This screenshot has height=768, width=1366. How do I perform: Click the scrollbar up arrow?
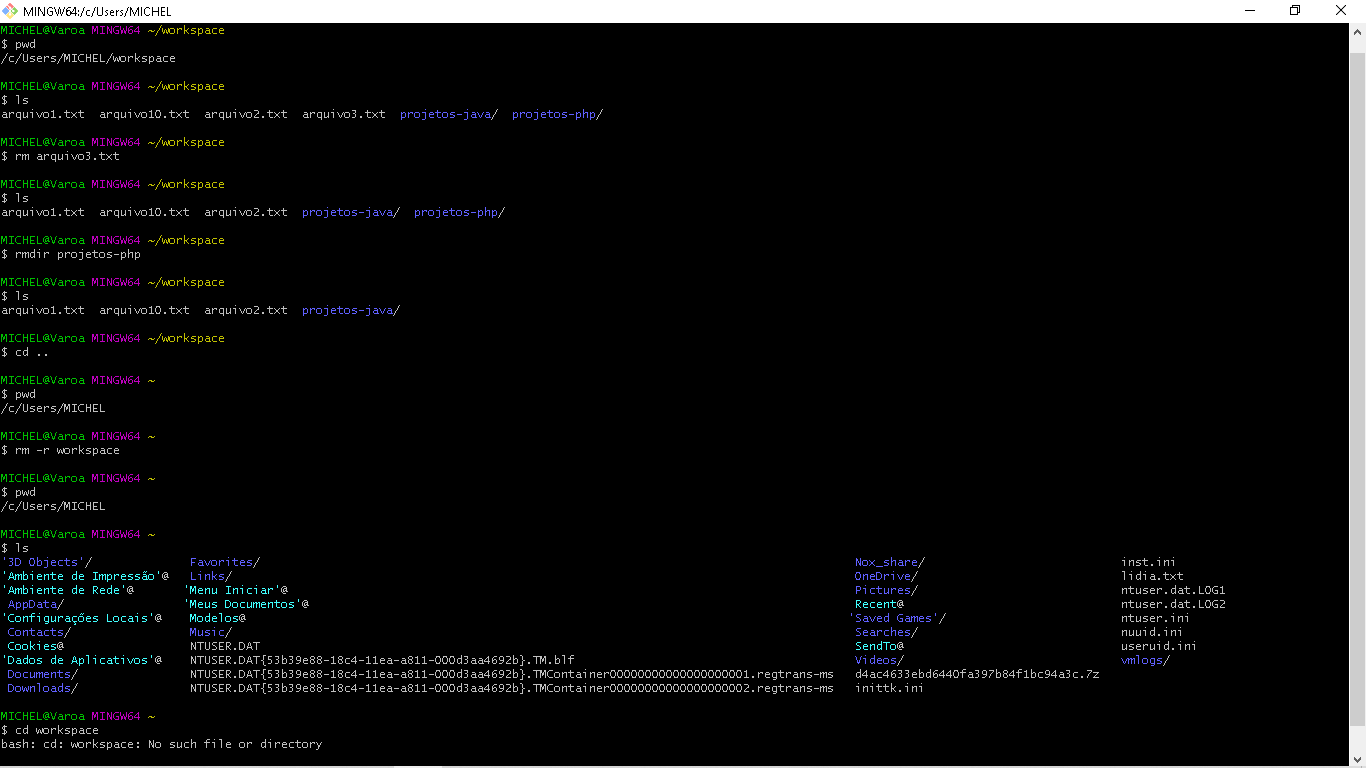coord(1357,31)
